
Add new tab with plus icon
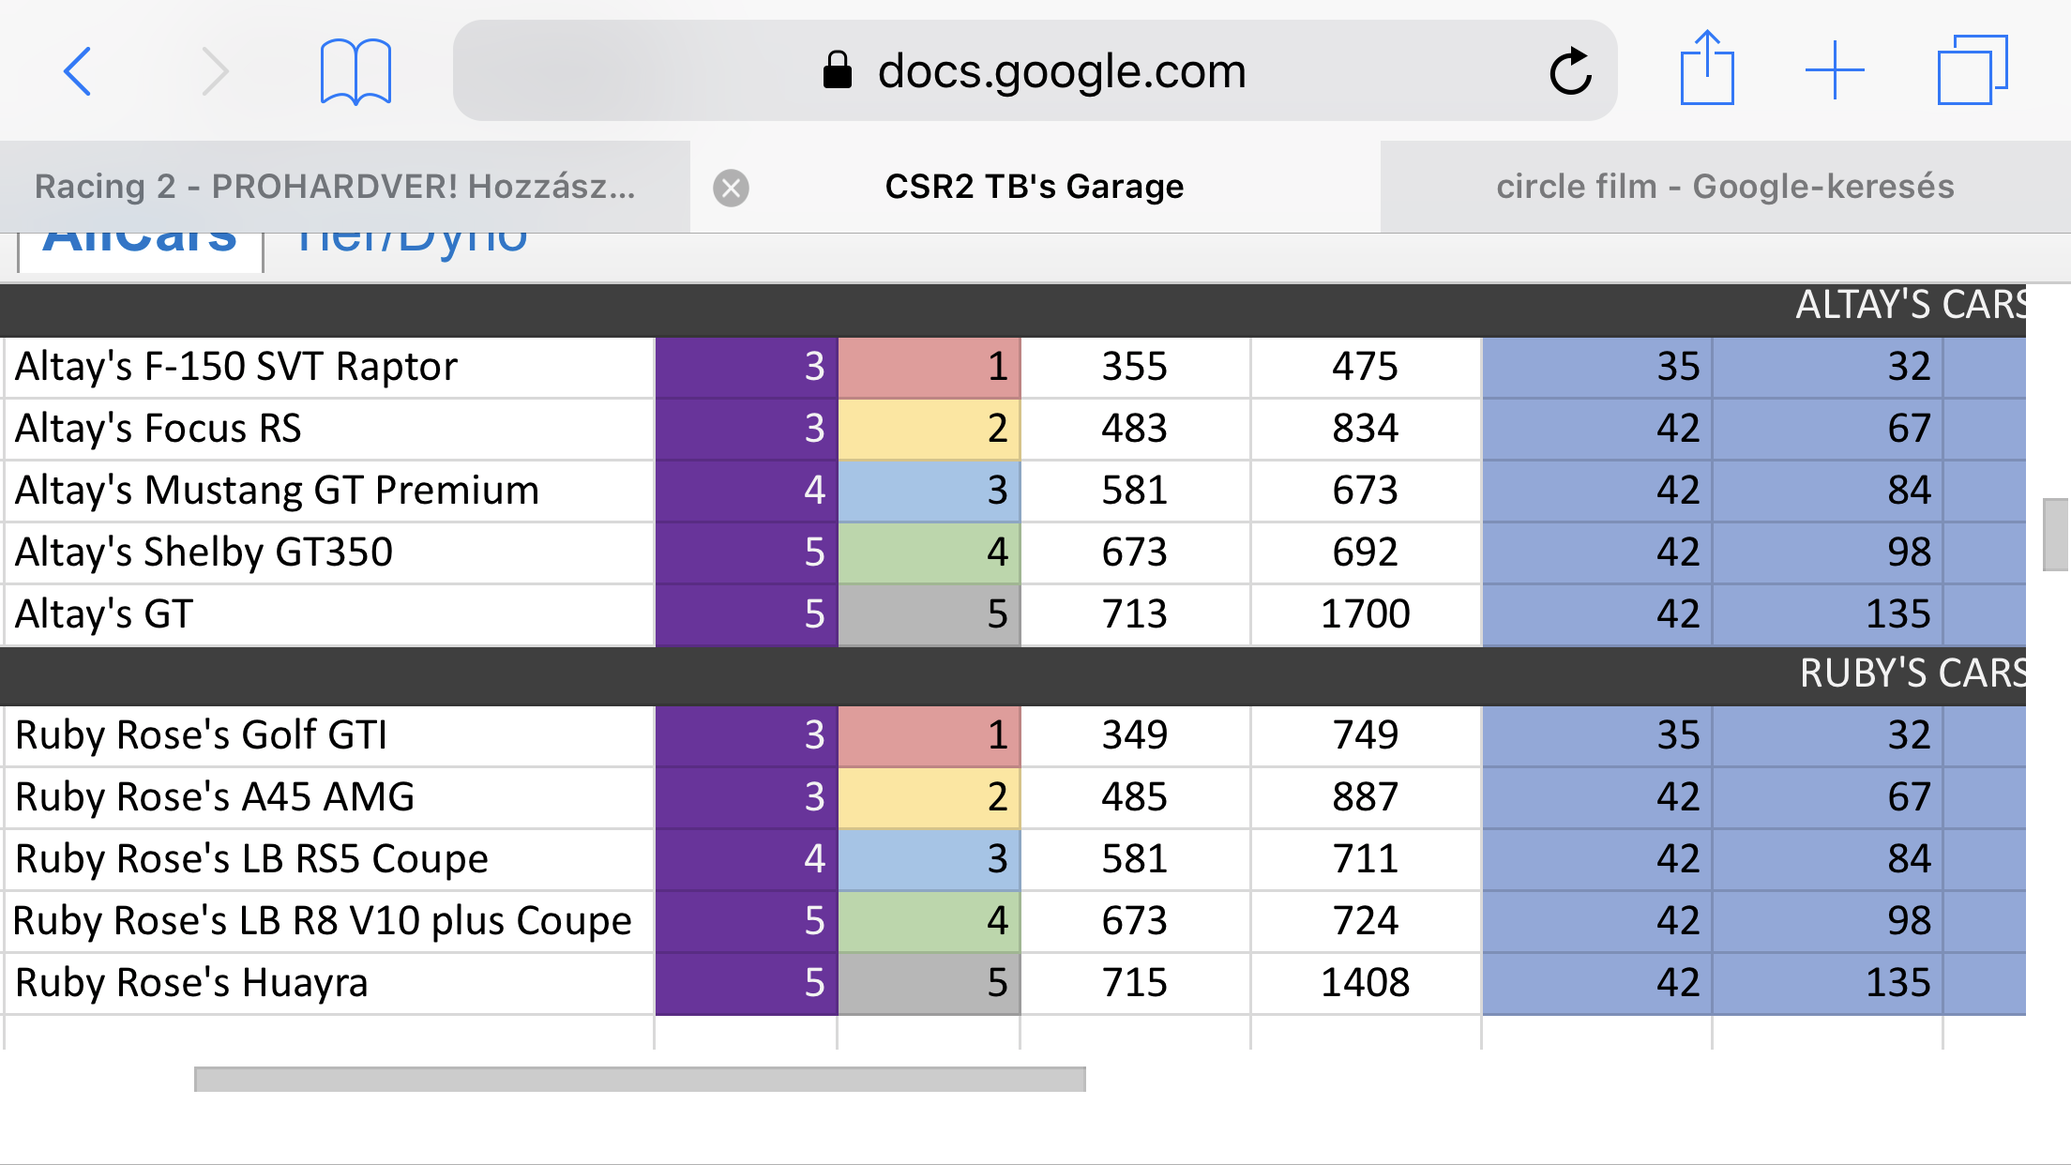click(x=1834, y=71)
